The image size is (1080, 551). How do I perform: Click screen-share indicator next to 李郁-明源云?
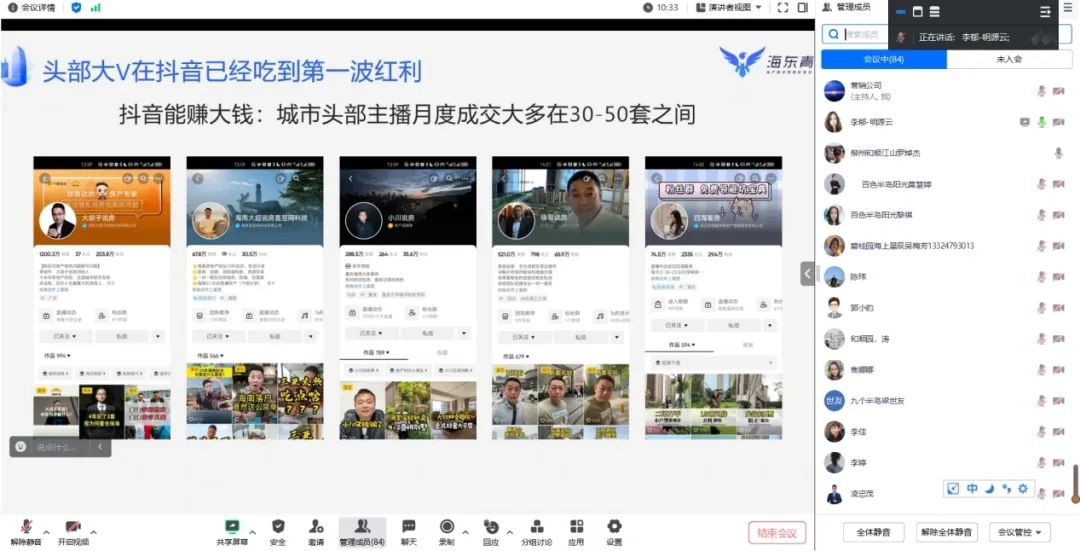1025,122
